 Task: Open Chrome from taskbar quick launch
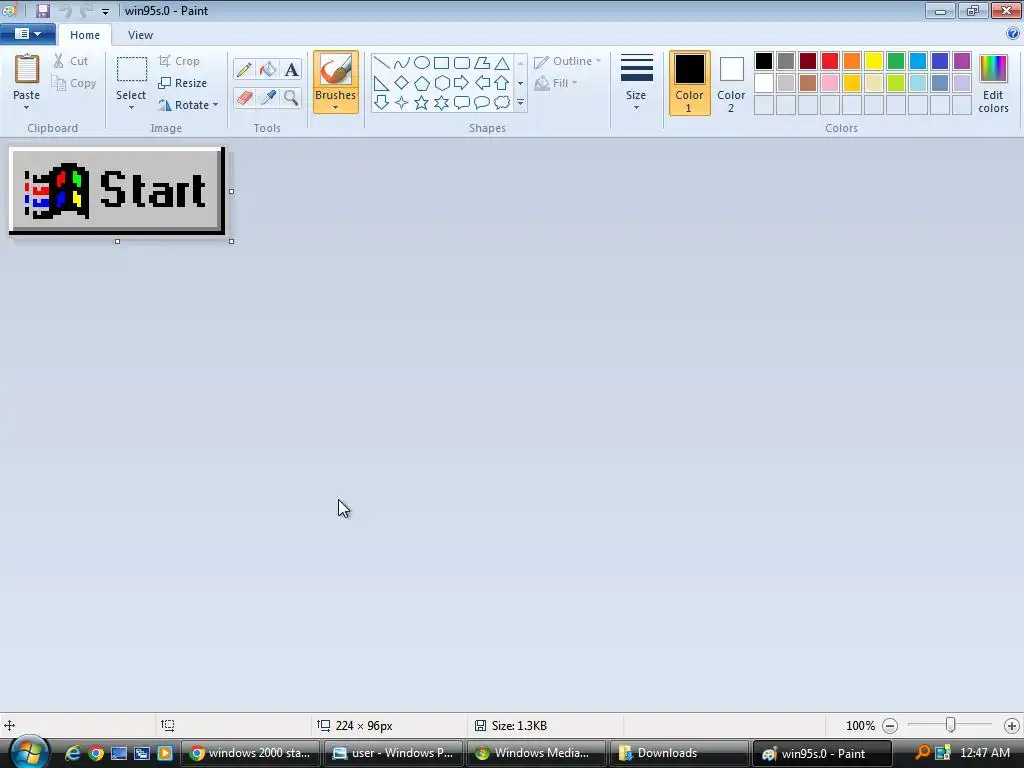(x=95, y=753)
